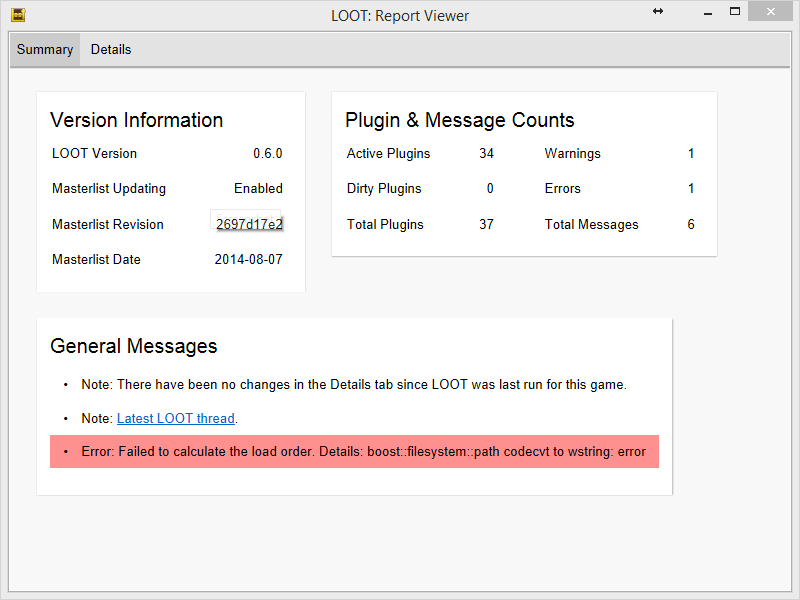
Task: Click the Masterlist Updating Enabled value
Action: [258, 188]
